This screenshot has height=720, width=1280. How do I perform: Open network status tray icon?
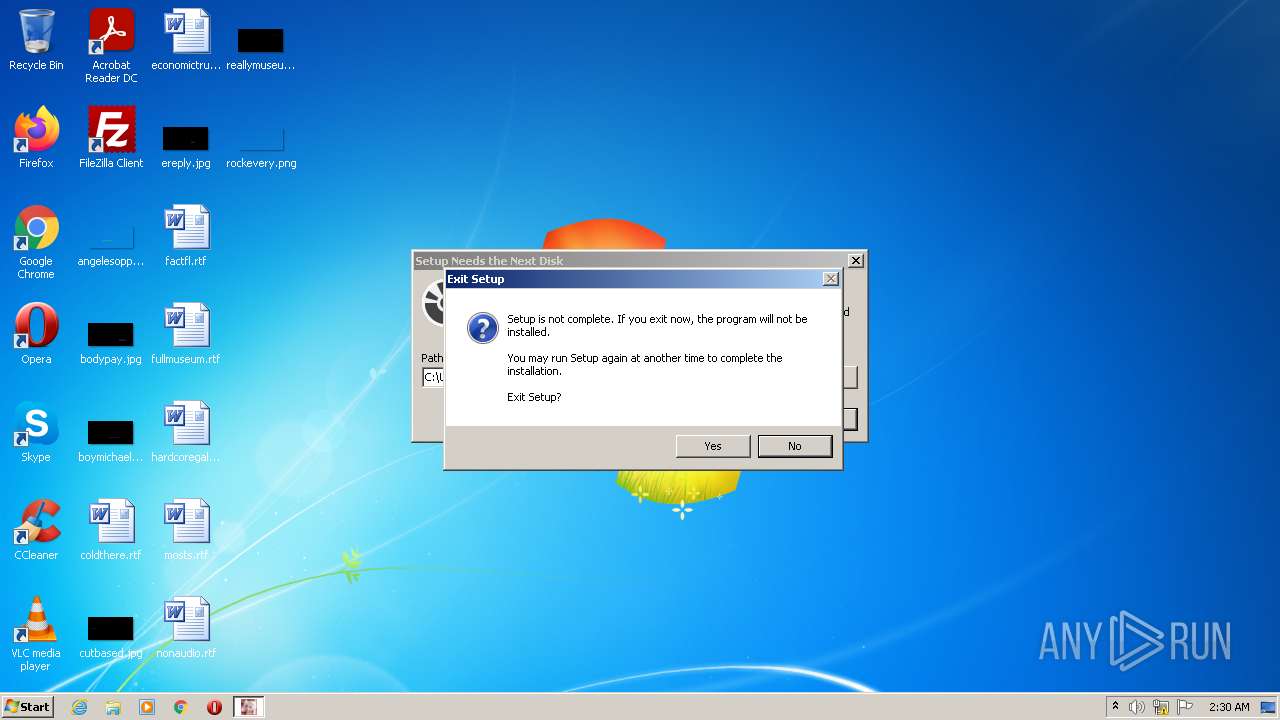[1161, 707]
